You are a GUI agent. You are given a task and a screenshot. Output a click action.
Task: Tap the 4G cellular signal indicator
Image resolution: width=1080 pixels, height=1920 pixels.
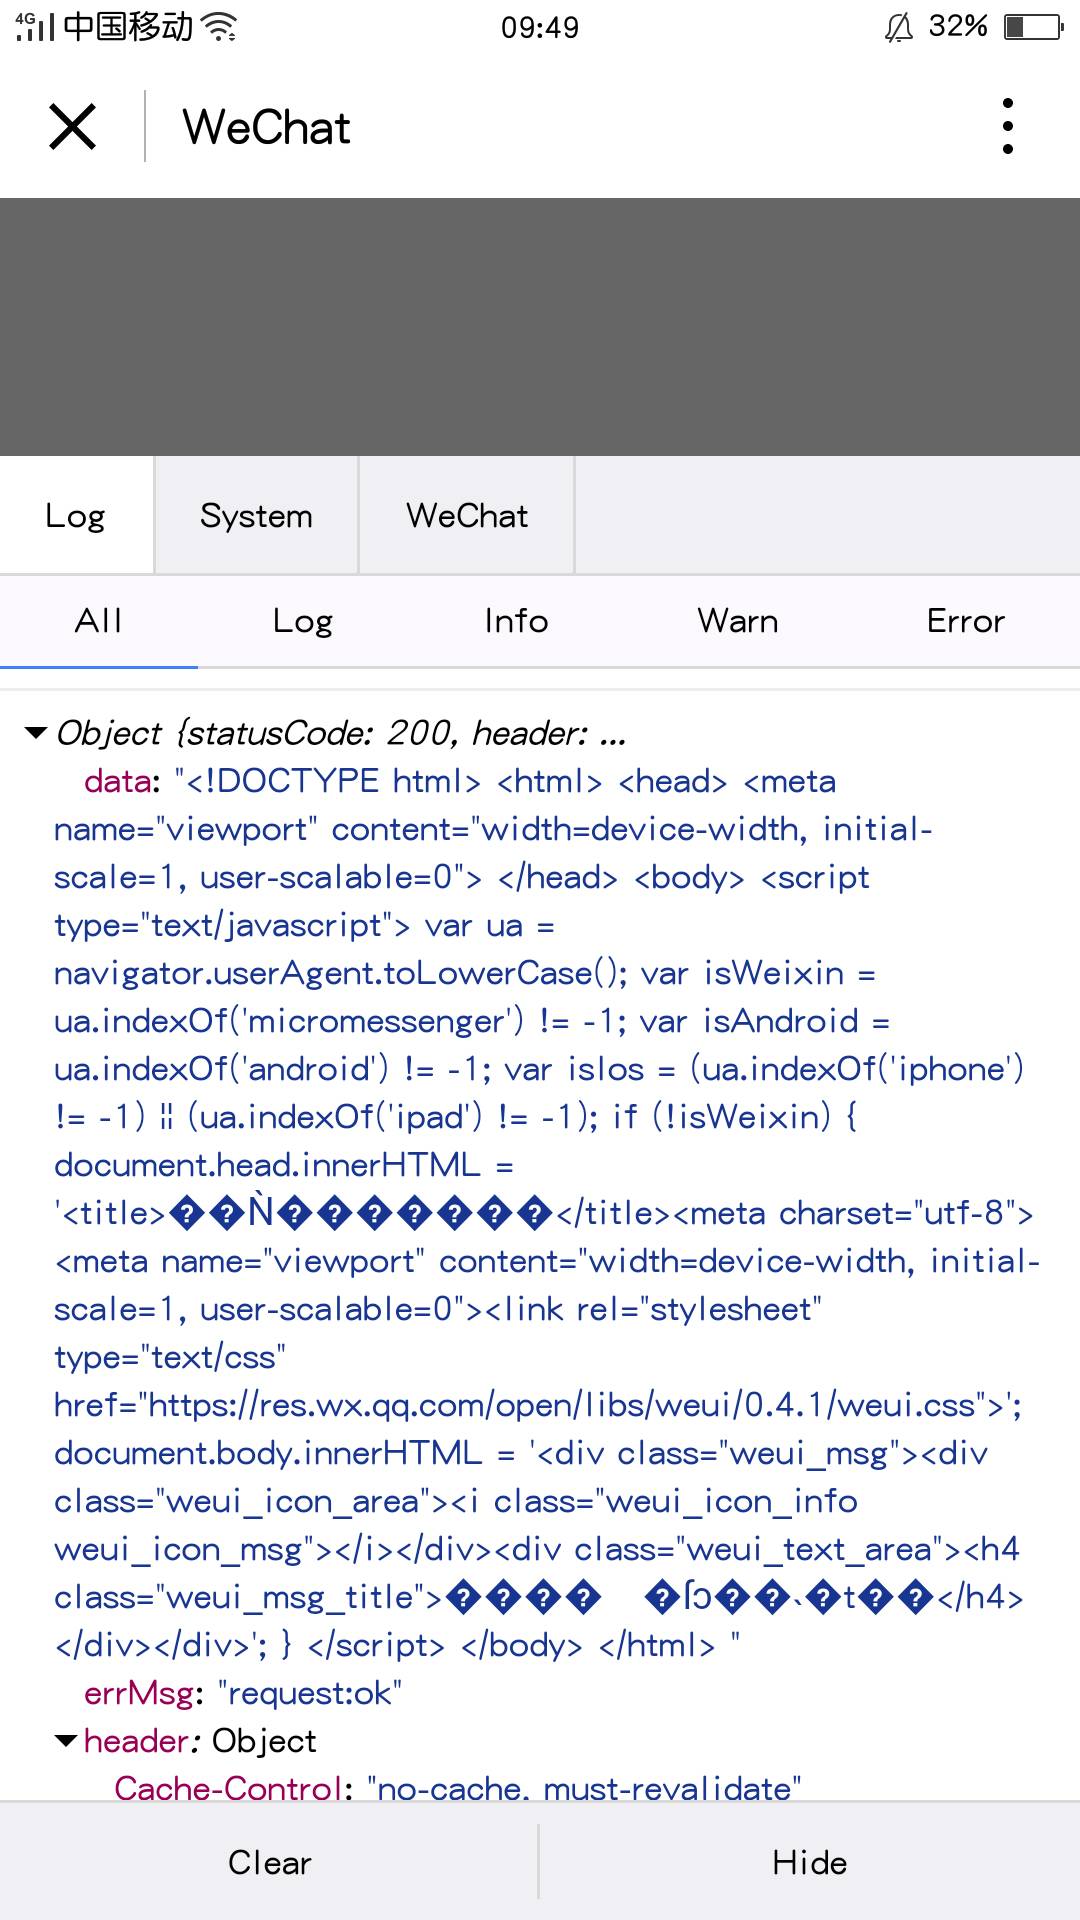click(x=35, y=27)
